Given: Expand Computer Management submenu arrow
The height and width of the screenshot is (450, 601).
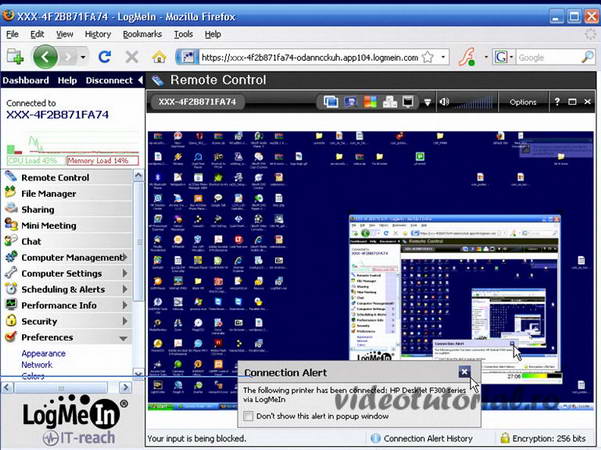Looking at the screenshot, I should [125, 257].
